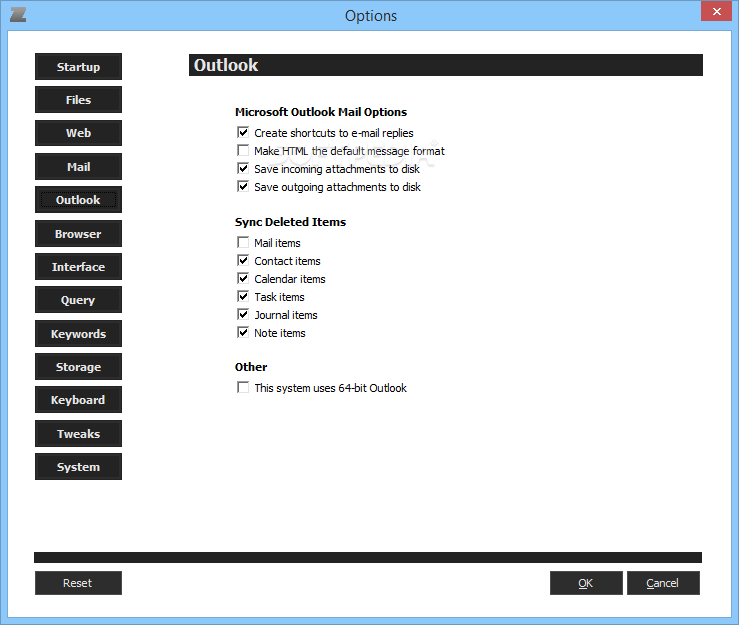Viewport: 739px width, 625px height.
Task: Toggle the Task items checkbox
Action: pyautogui.click(x=243, y=296)
